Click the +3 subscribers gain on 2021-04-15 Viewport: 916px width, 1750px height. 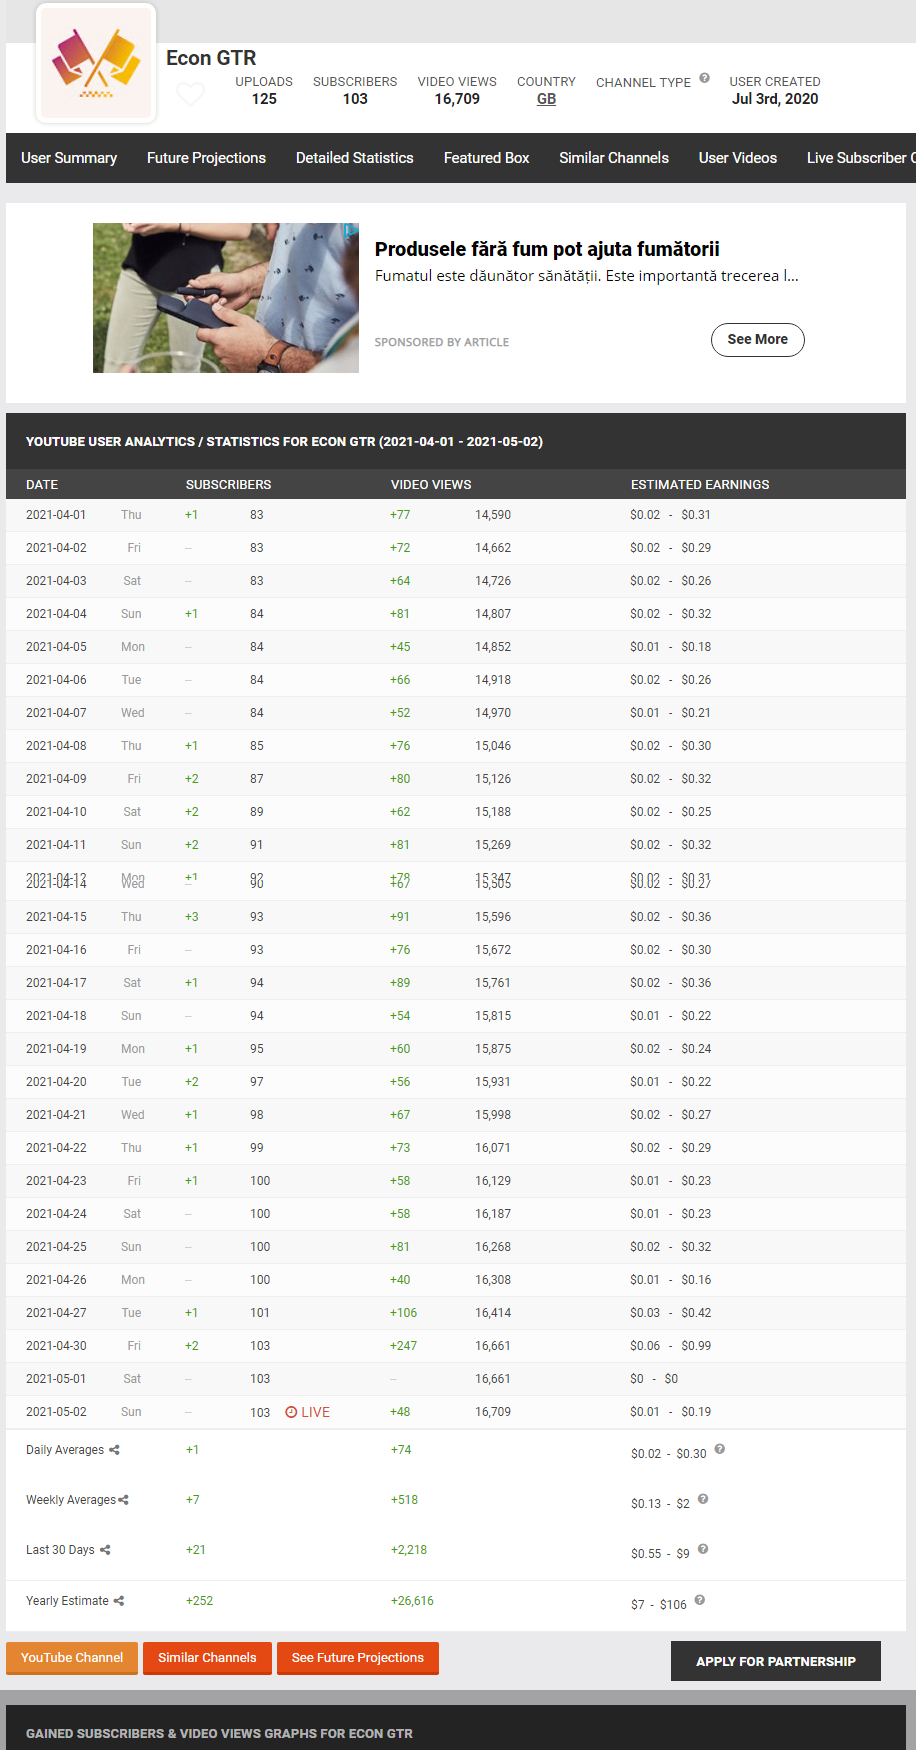192,917
